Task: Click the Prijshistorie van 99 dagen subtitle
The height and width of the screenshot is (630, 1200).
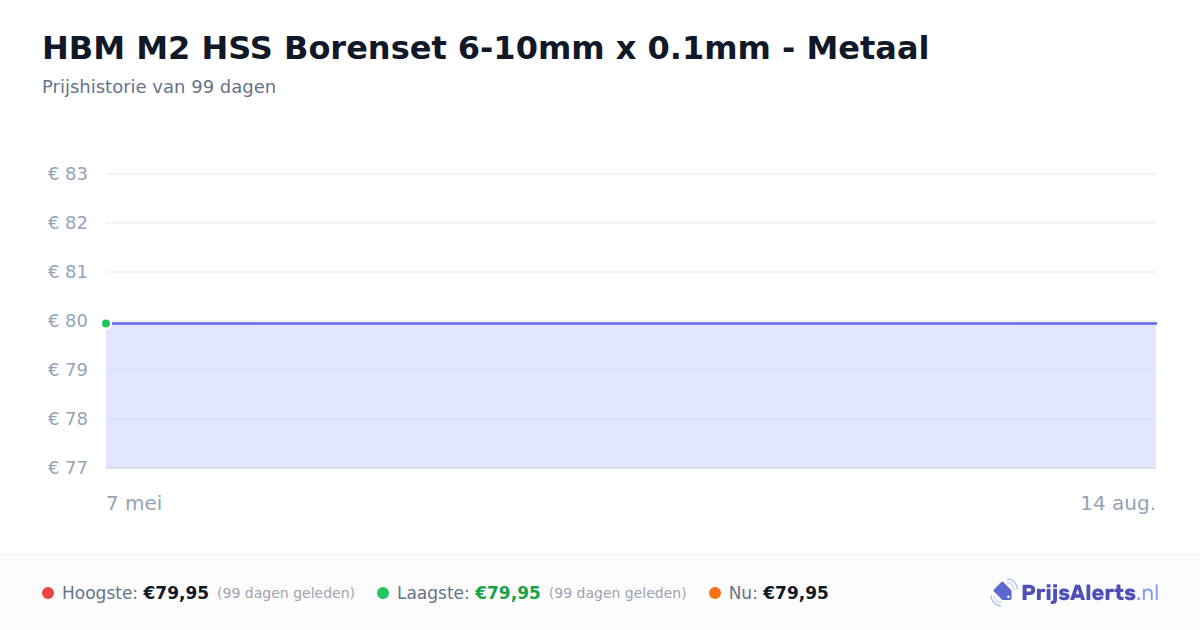Action: click(159, 87)
